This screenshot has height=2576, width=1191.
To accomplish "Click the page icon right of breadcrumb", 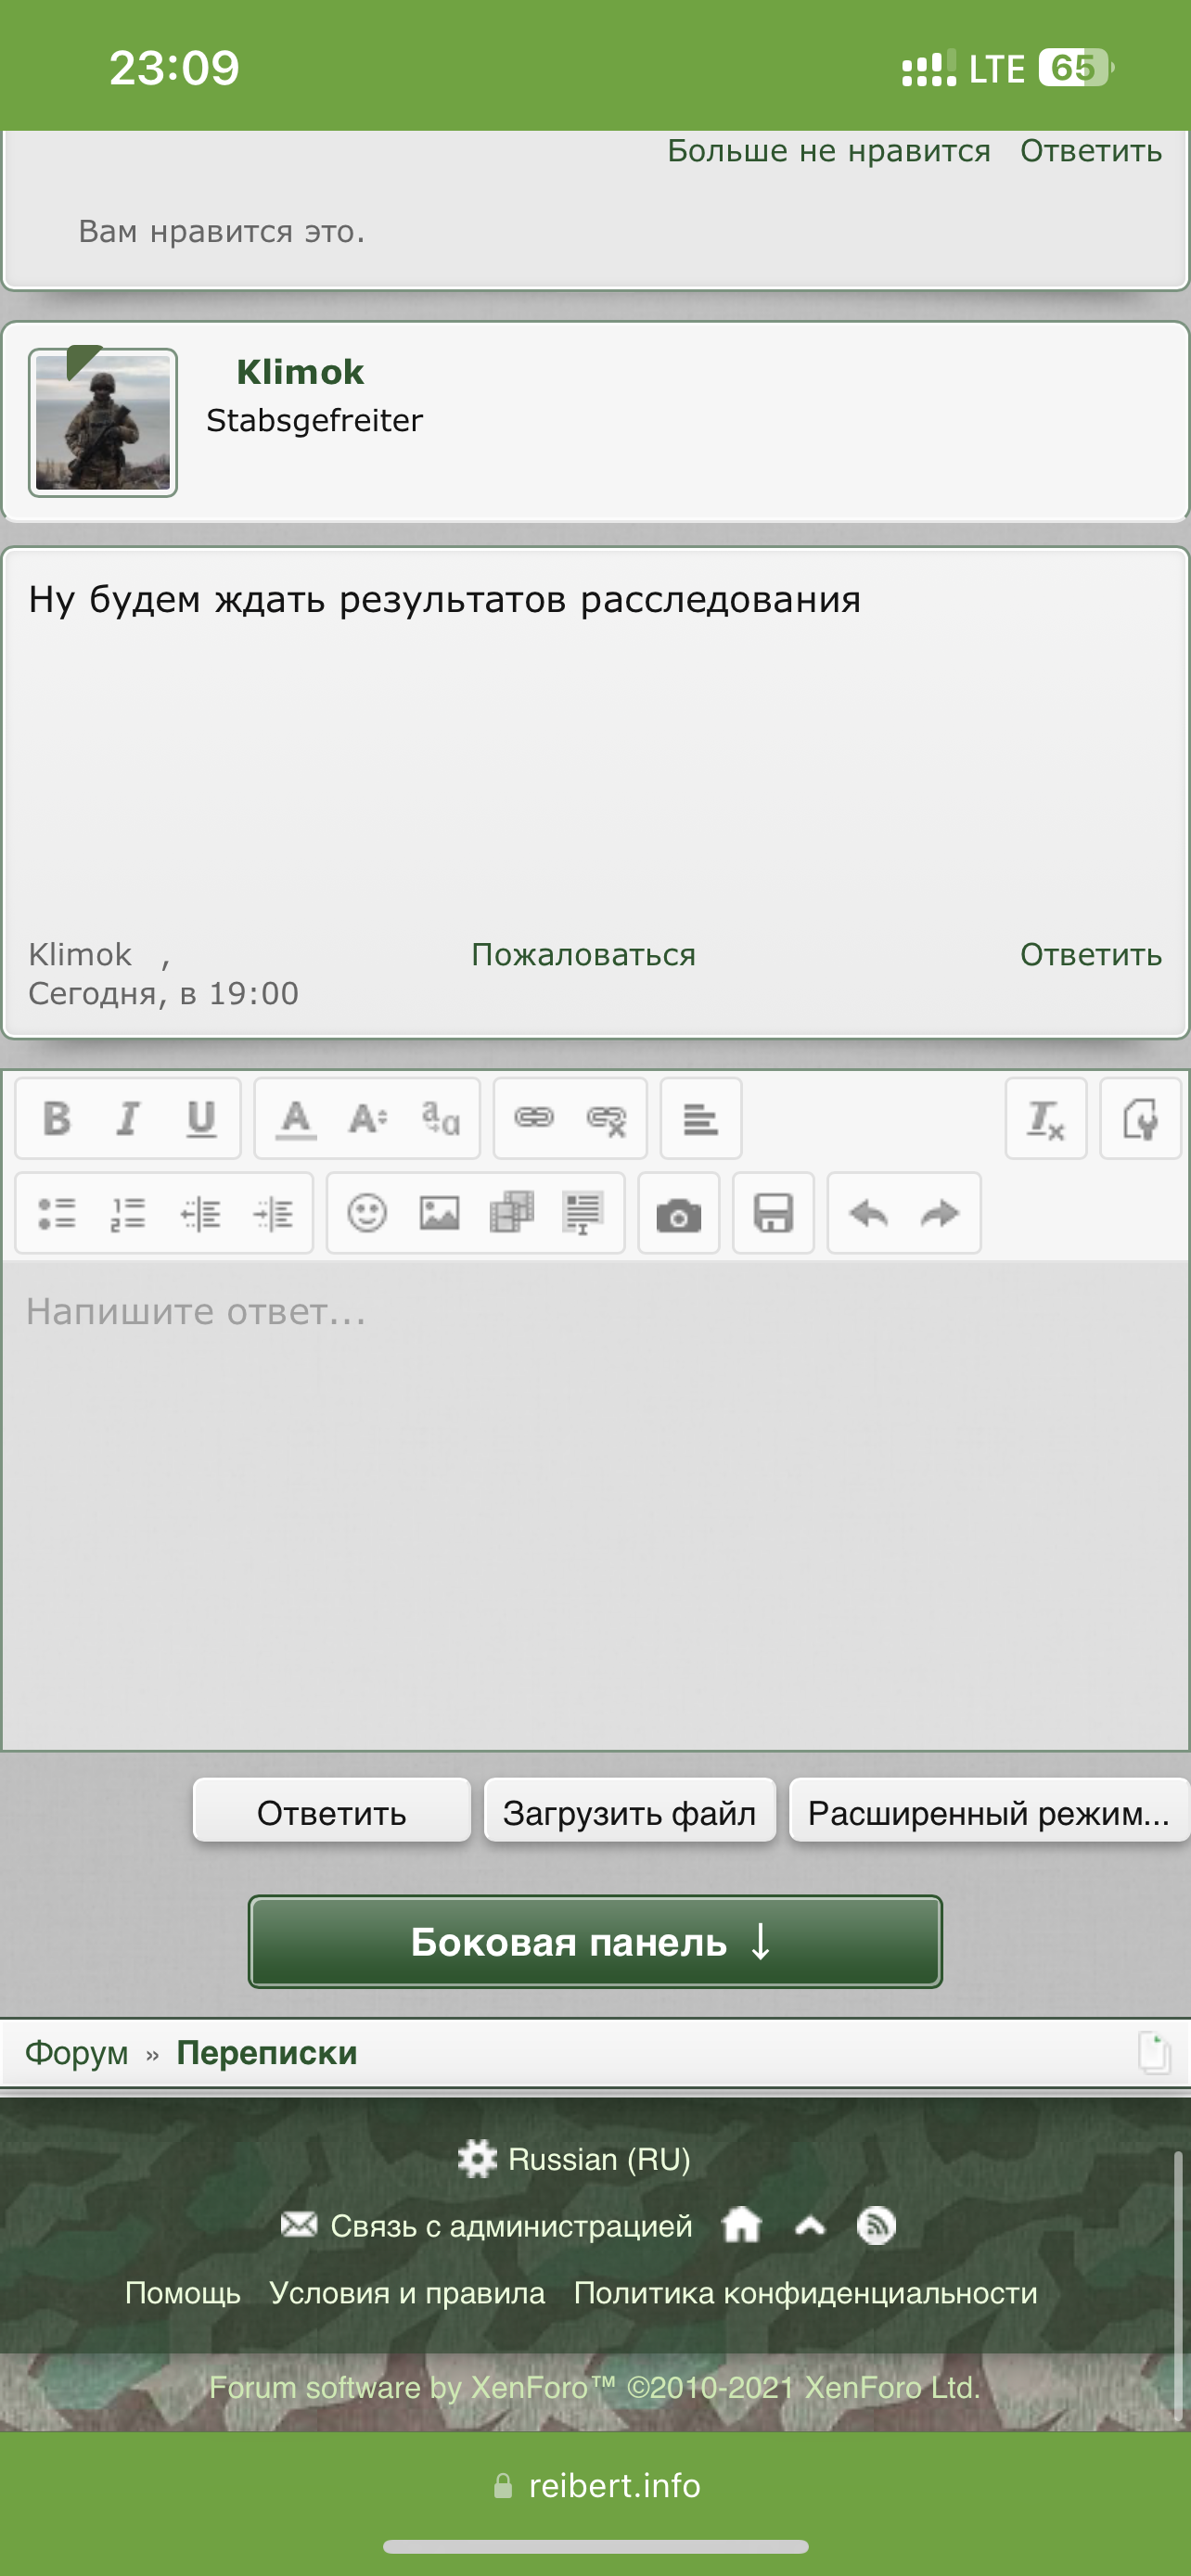I will click(x=1154, y=2053).
